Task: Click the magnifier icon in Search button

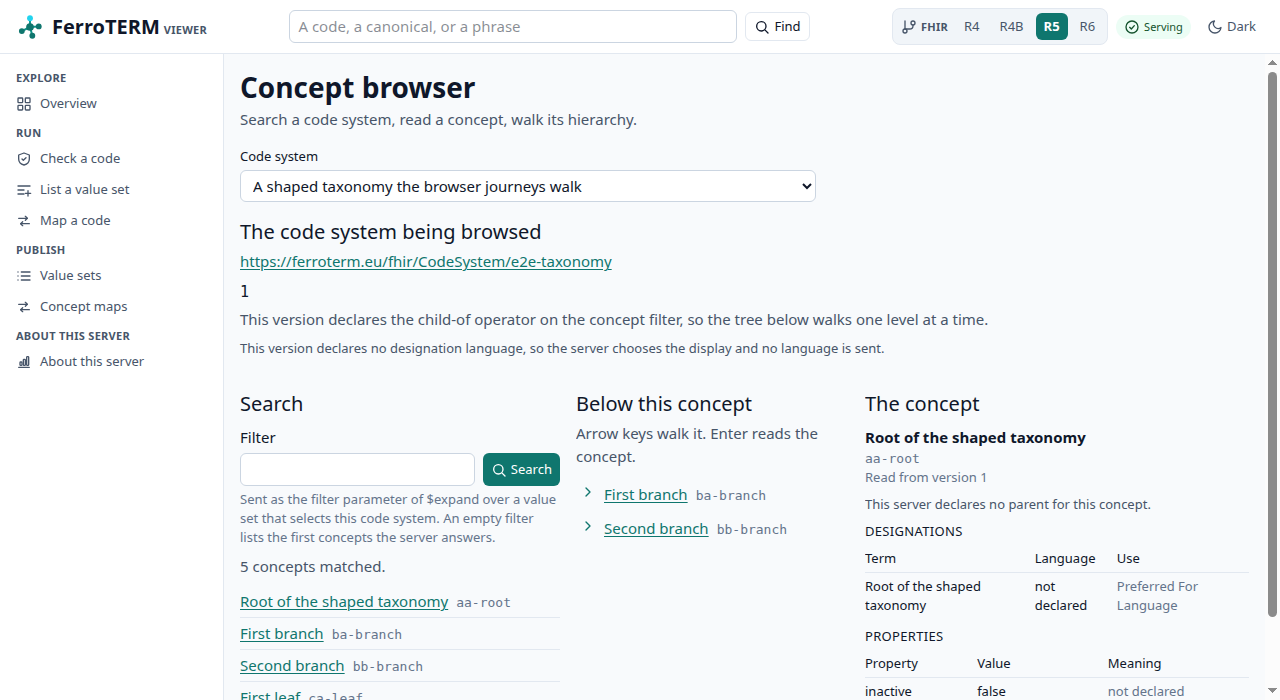Action: tap(499, 470)
